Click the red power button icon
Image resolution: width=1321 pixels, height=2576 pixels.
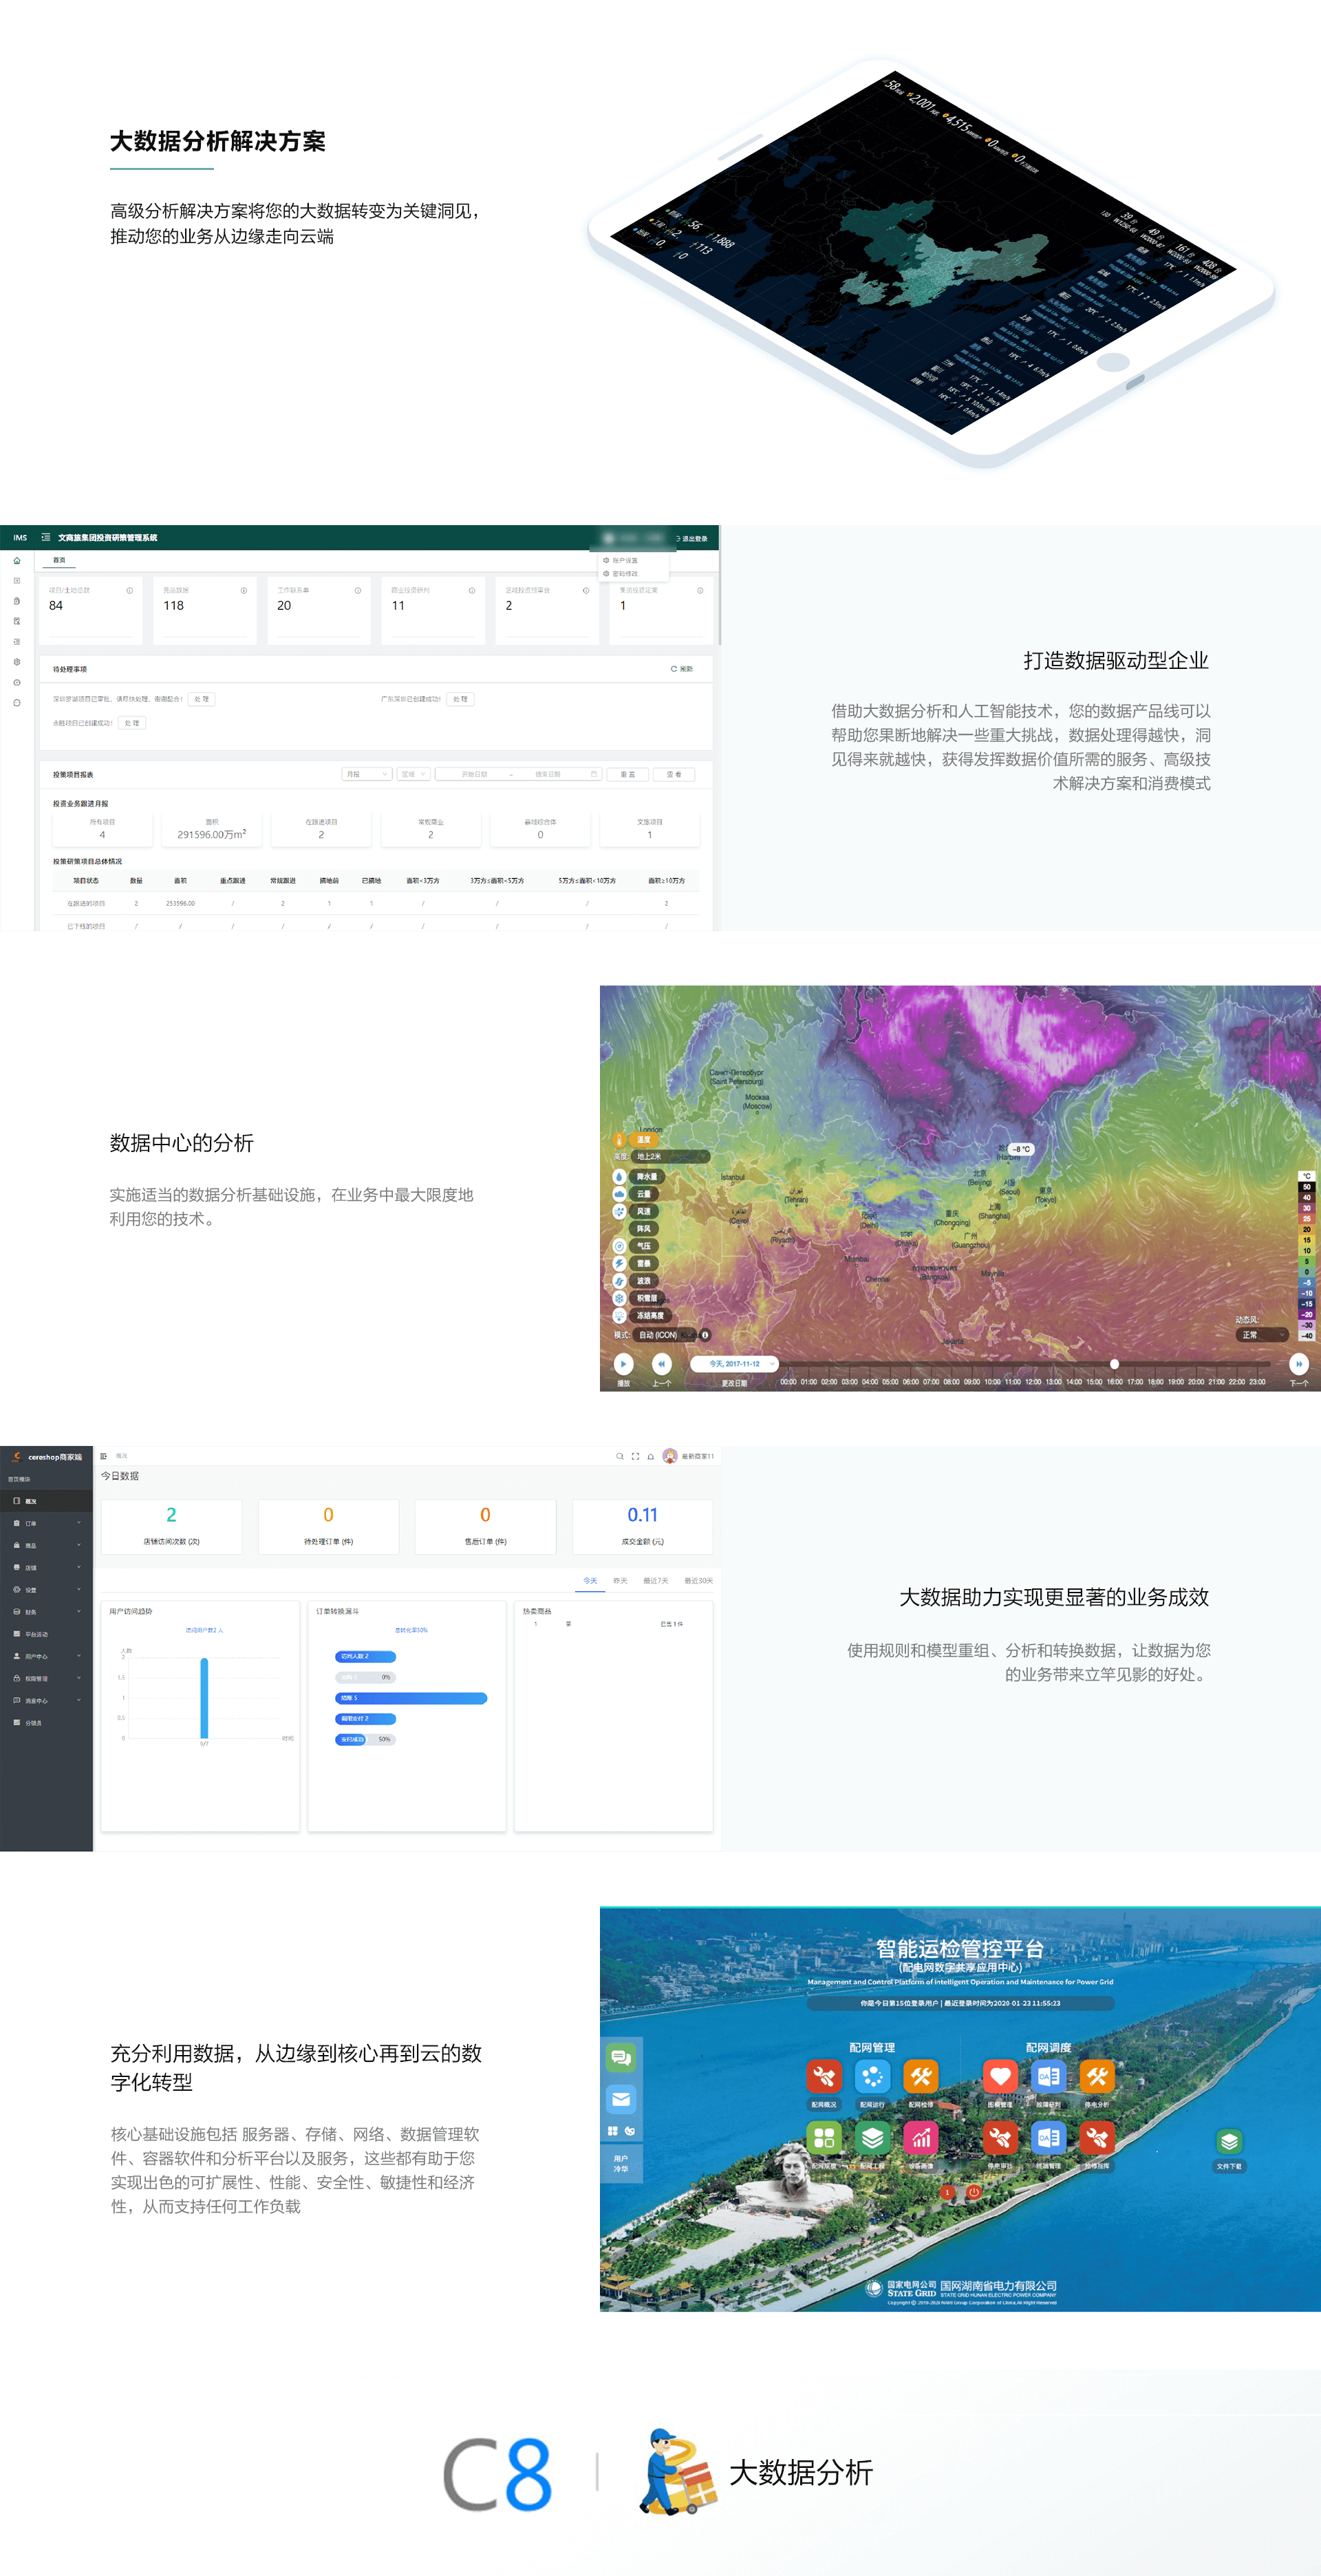[973, 2192]
